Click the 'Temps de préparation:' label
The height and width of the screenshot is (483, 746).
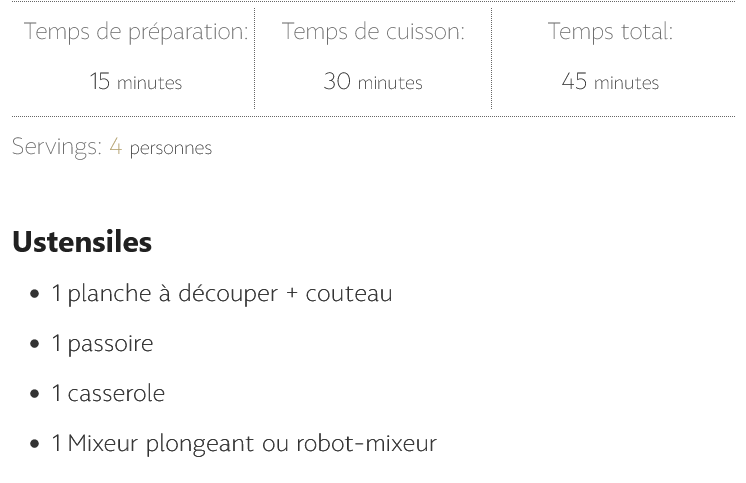click(135, 32)
